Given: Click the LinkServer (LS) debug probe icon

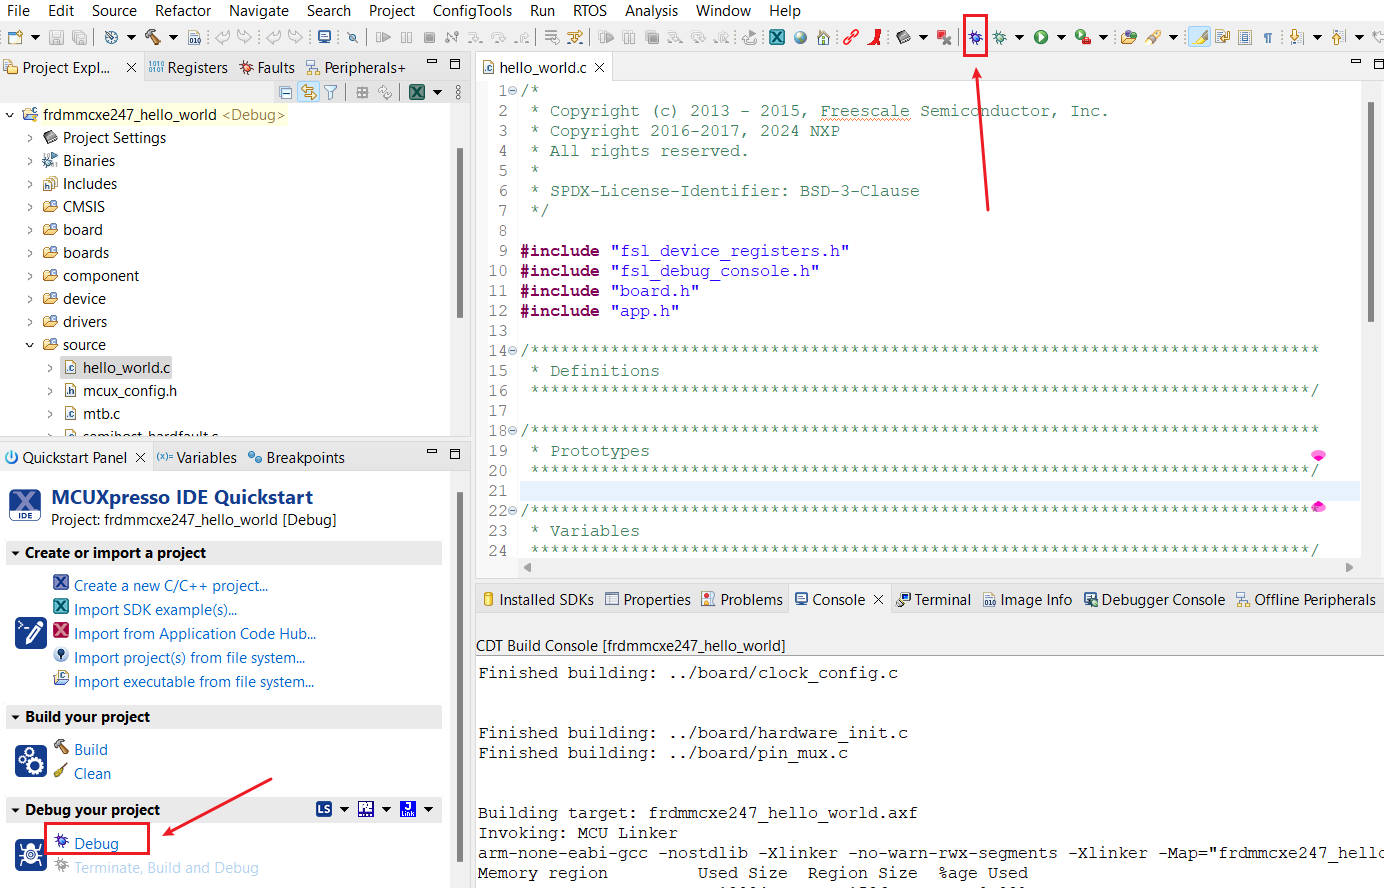Looking at the screenshot, I should click(324, 809).
